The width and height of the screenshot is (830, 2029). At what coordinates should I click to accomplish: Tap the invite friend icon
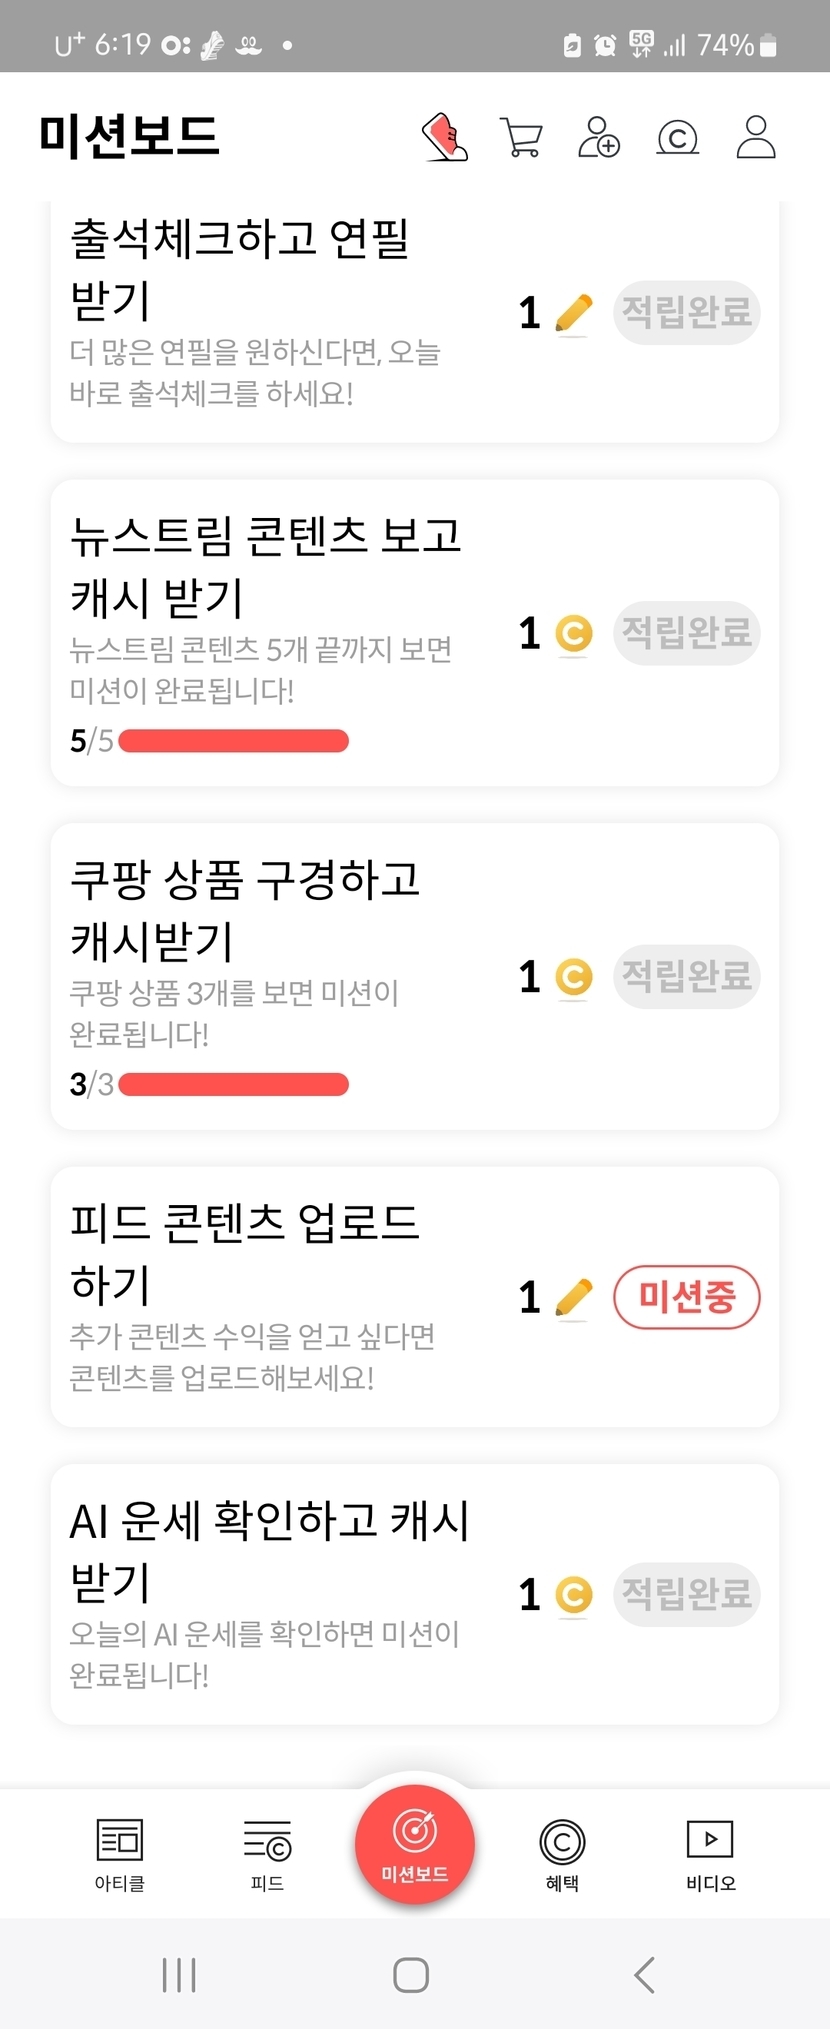coord(599,138)
